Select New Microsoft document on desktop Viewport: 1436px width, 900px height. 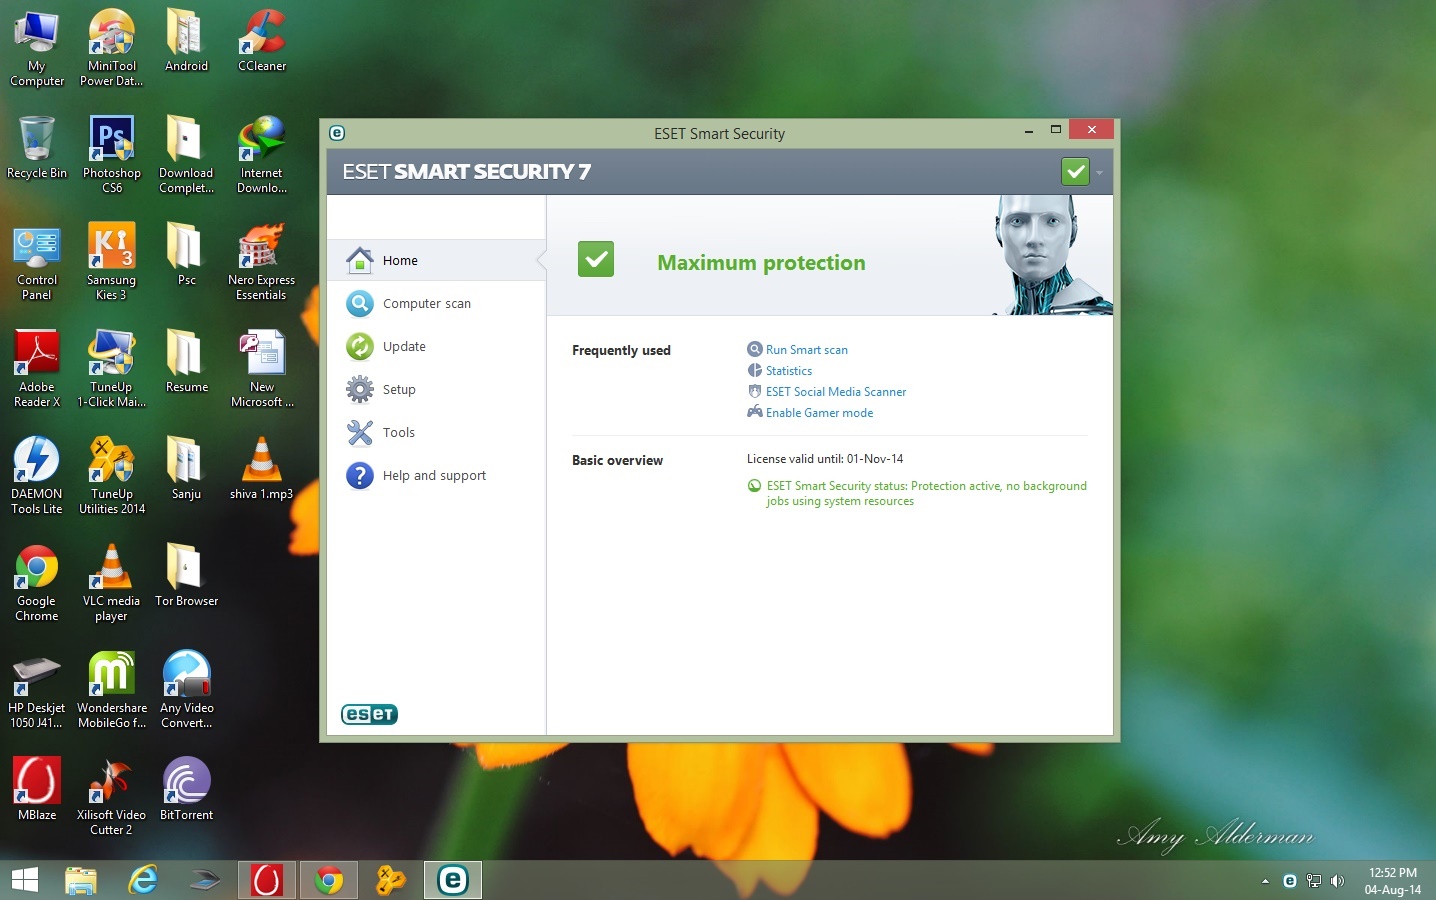[262, 369]
